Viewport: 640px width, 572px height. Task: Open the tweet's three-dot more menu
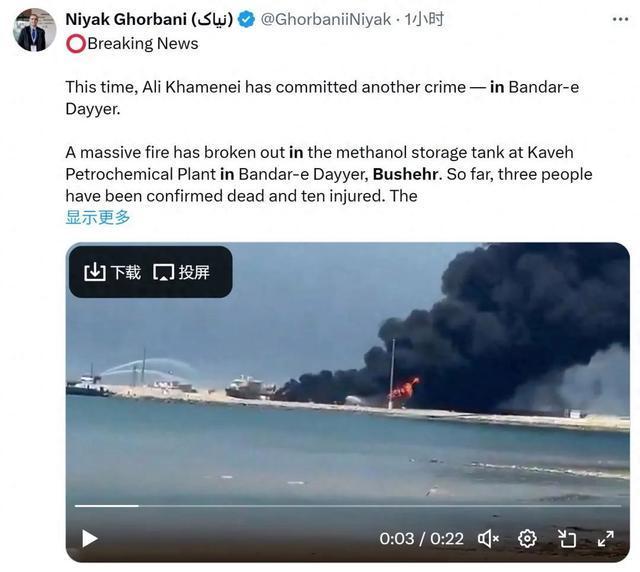(620, 19)
